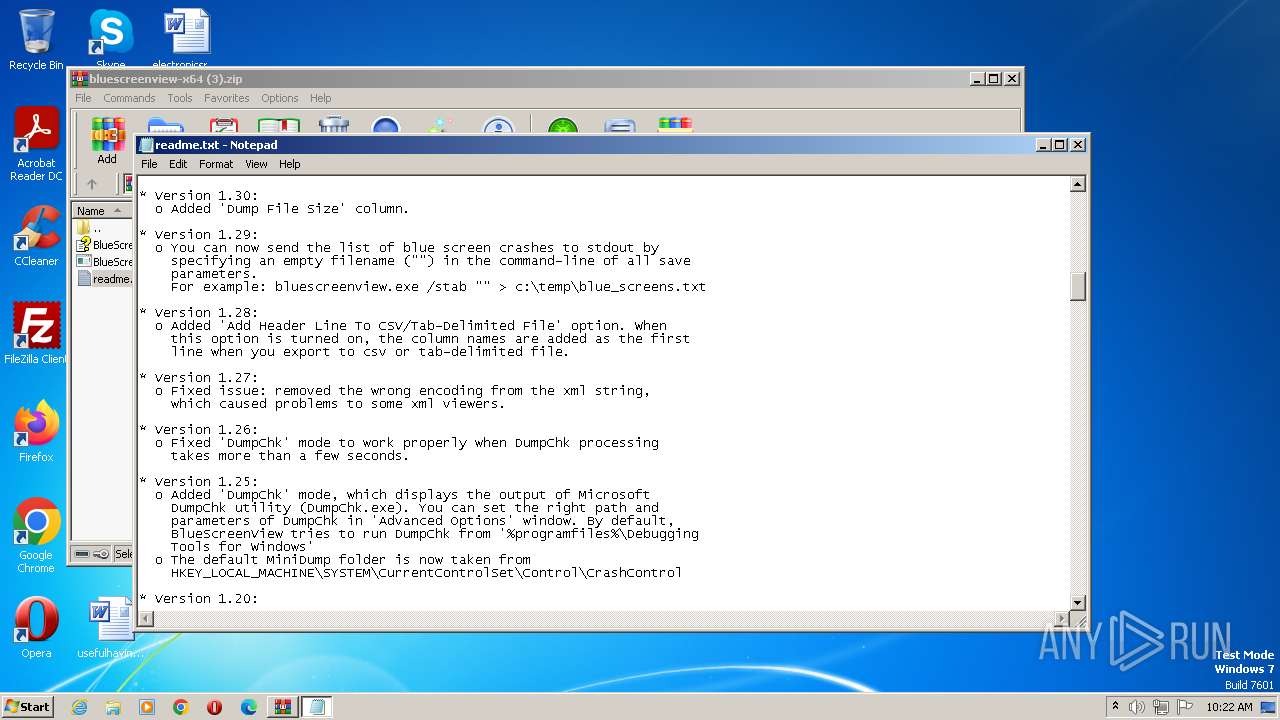This screenshot has height=720, width=1280.
Task: Click the Extract To folder icon in WinRAR
Action: 165,125
